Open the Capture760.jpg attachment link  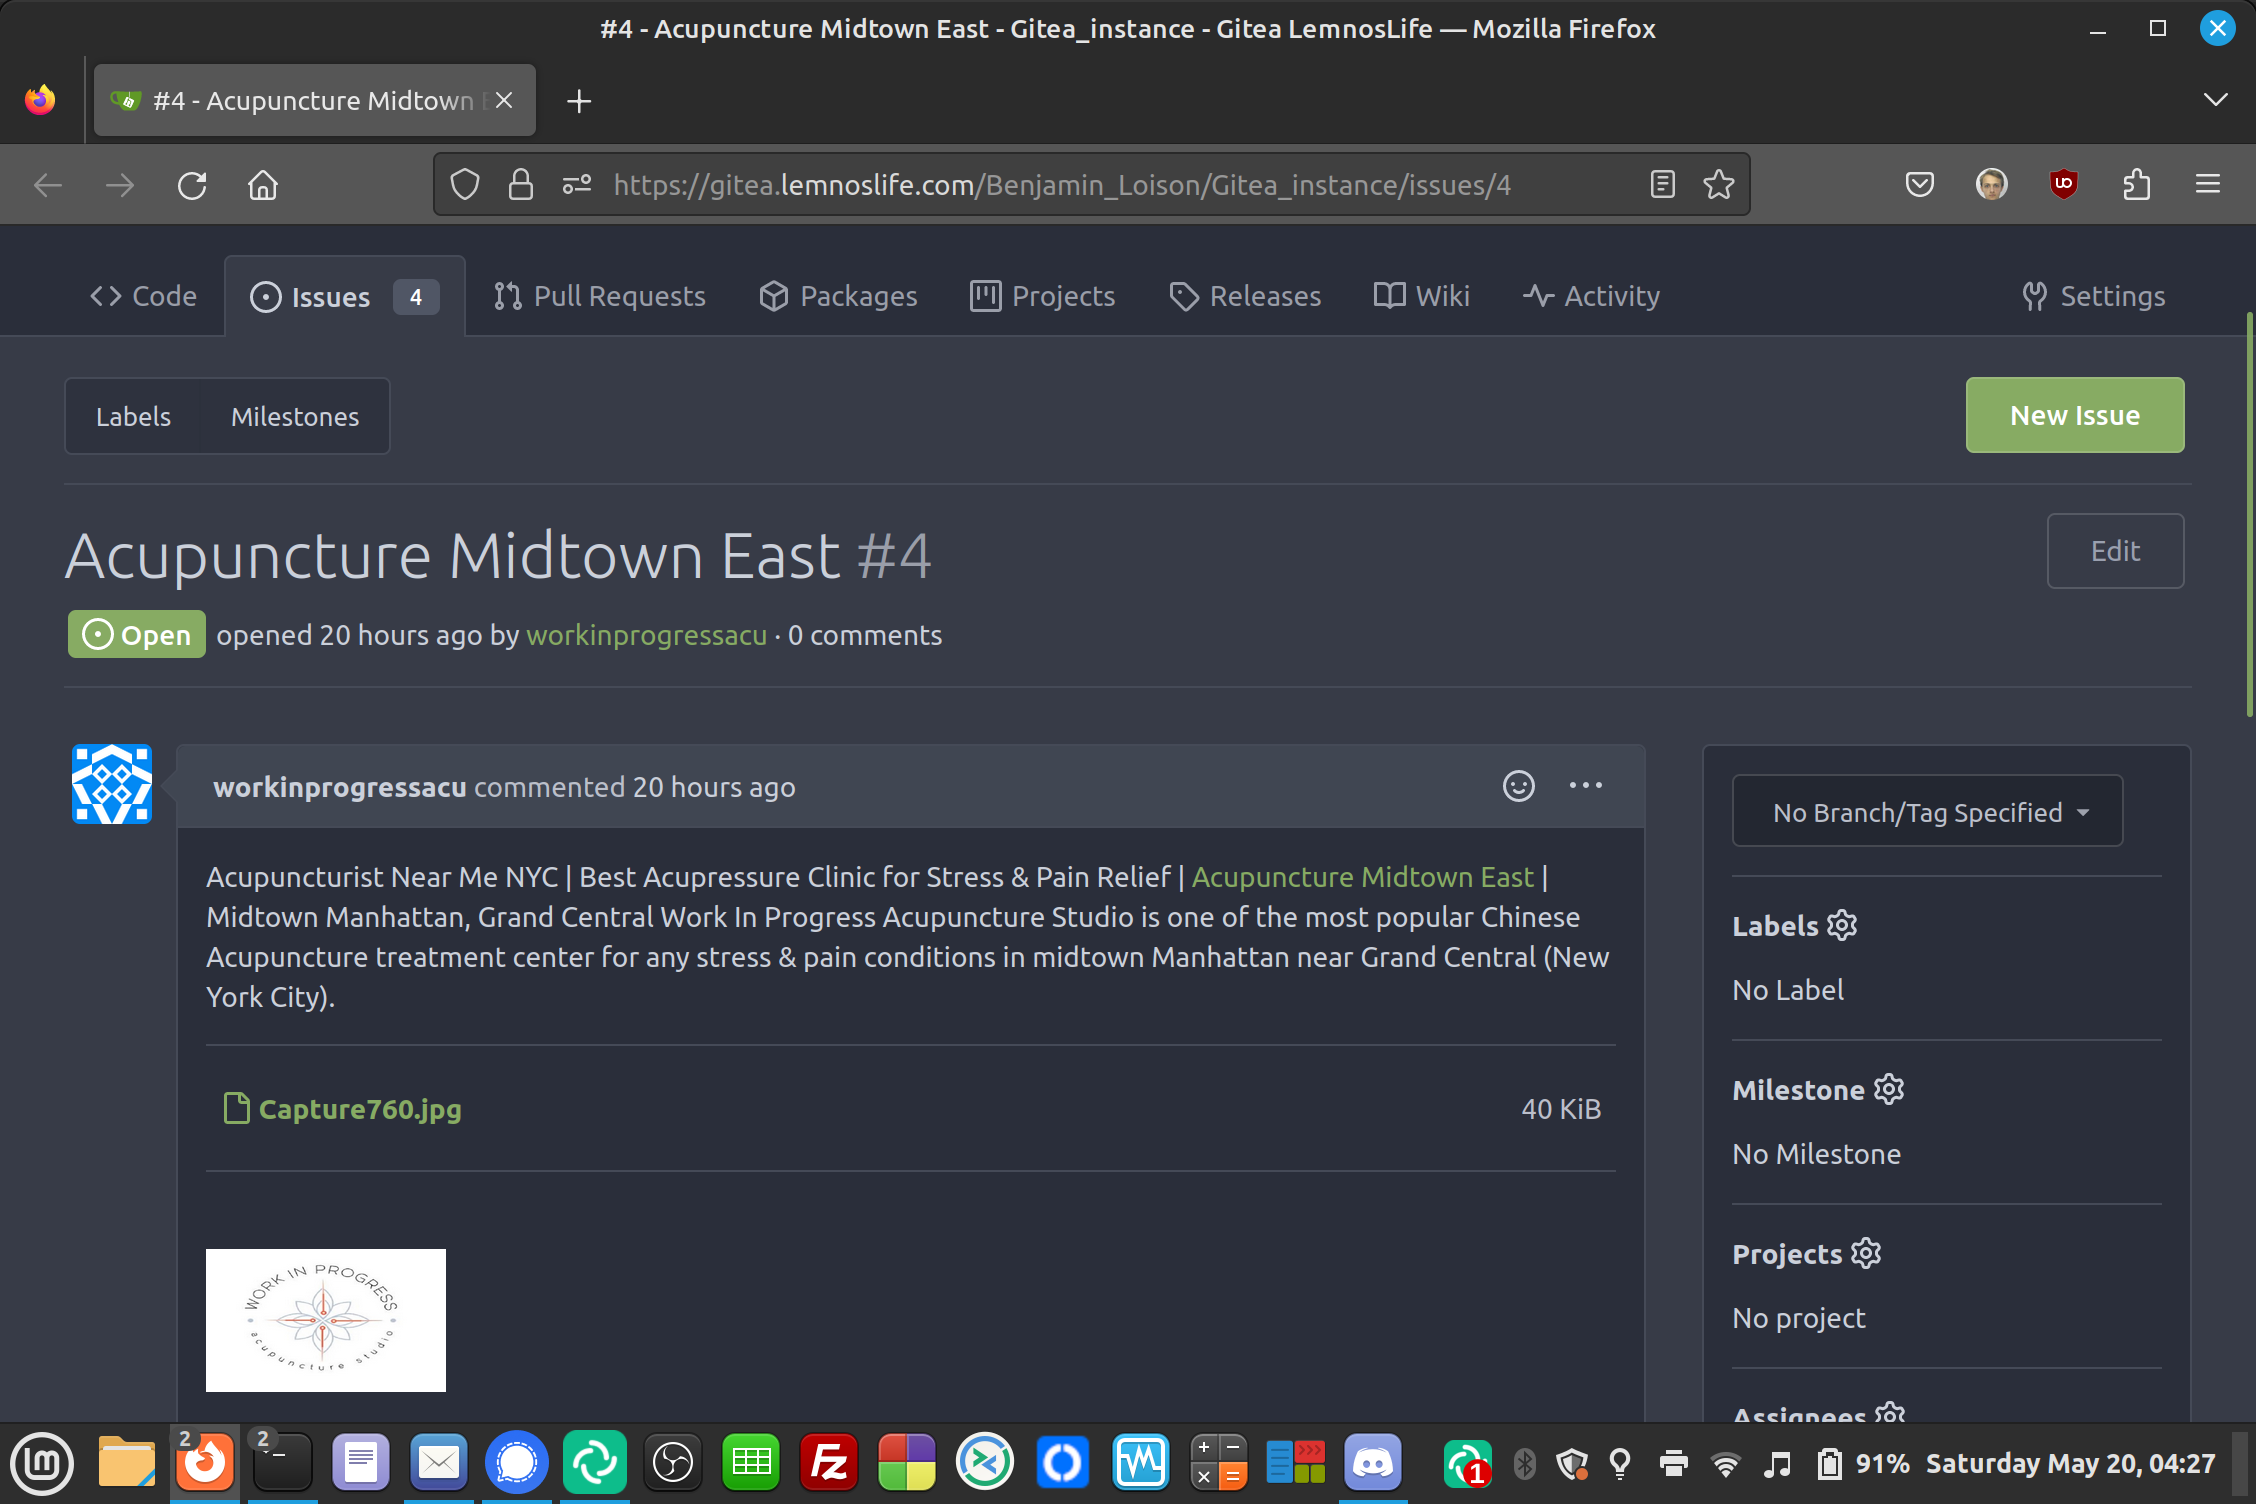click(x=359, y=1109)
